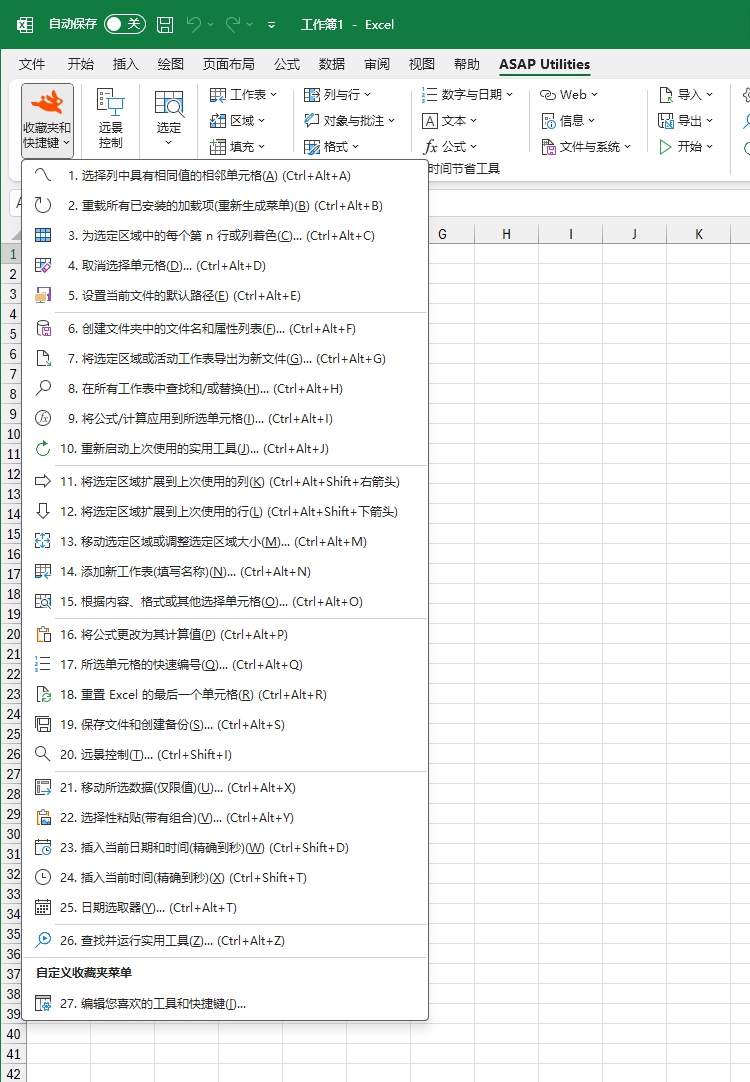Click icon for 创建文件夹中的文件名和属性列表
The width and height of the screenshot is (750, 1082).
[x=43, y=328]
